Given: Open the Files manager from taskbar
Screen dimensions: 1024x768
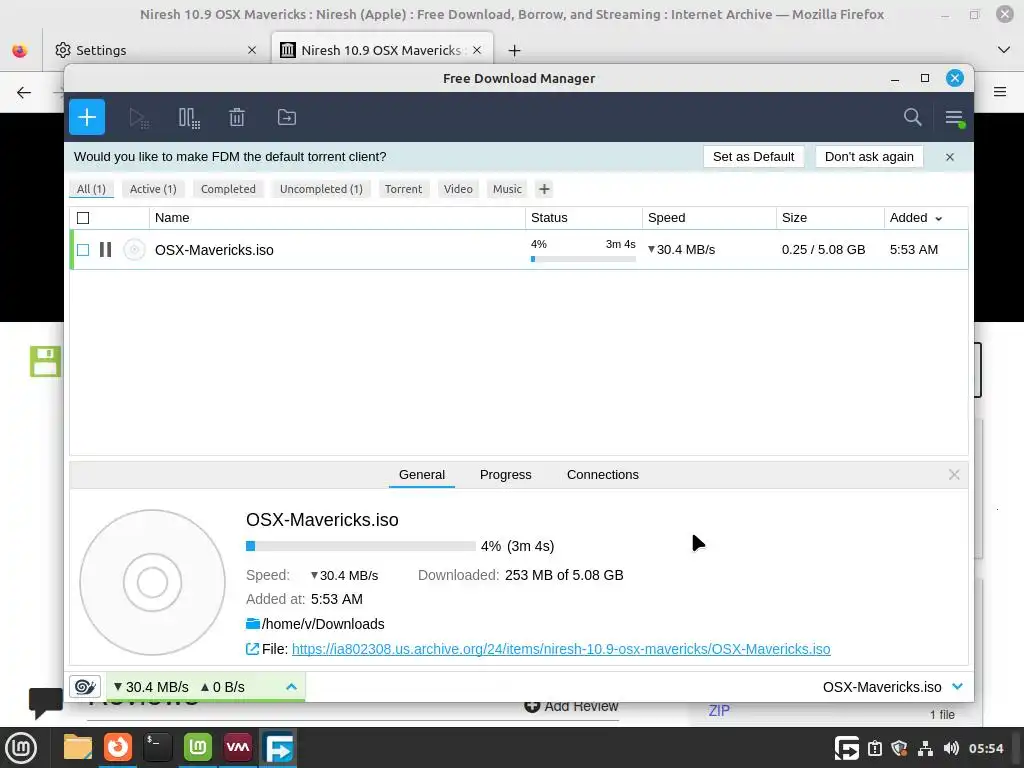Looking at the screenshot, I should point(78,748).
